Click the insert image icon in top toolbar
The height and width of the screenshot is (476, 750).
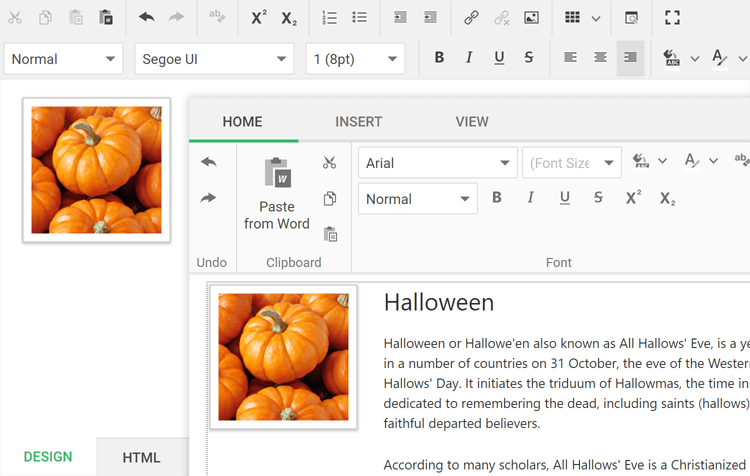(531, 18)
